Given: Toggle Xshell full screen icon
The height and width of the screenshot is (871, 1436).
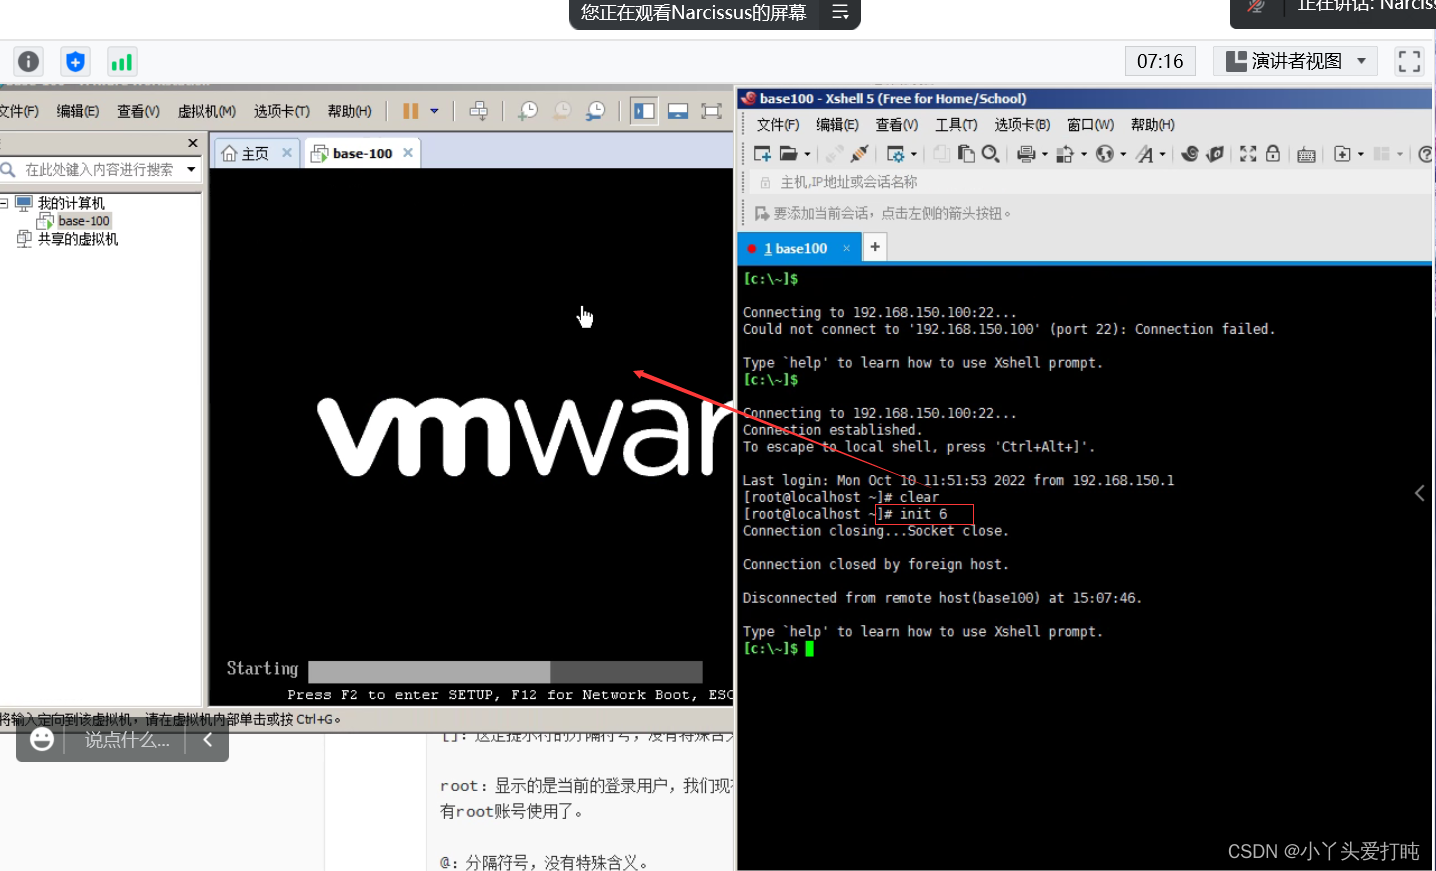Looking at the screenshot, I should coord(1248,154).
